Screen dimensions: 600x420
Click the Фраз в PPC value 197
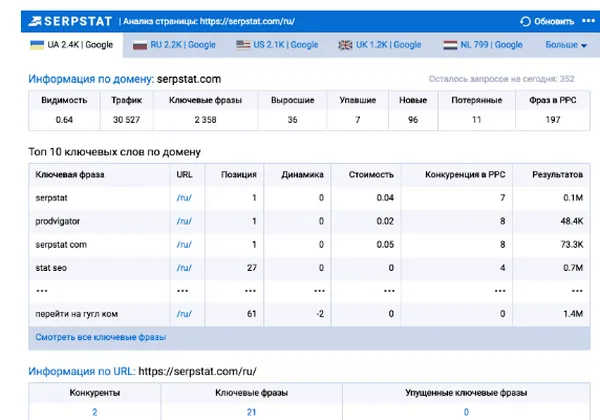pos(553,120)
